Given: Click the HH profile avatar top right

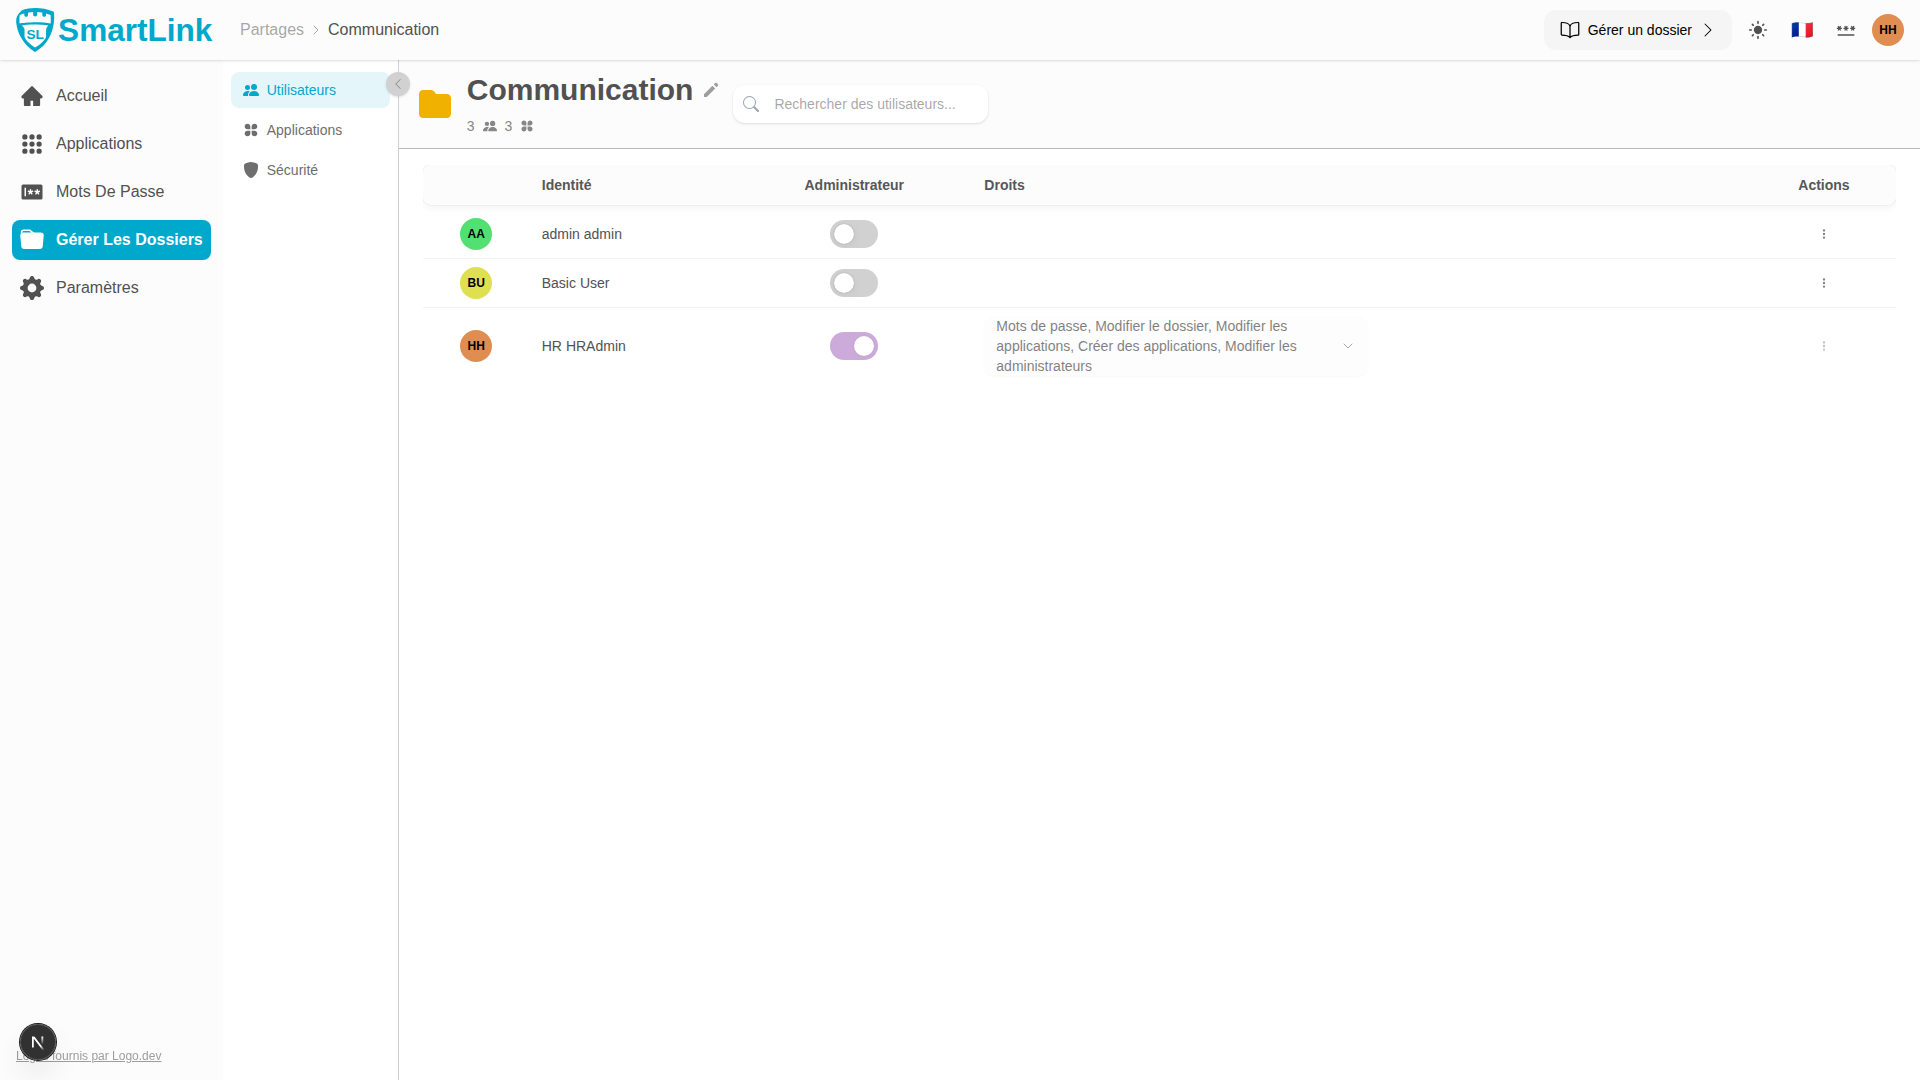Looking at the screenshot, I should pyautogui.click(x=1888, y=30).
